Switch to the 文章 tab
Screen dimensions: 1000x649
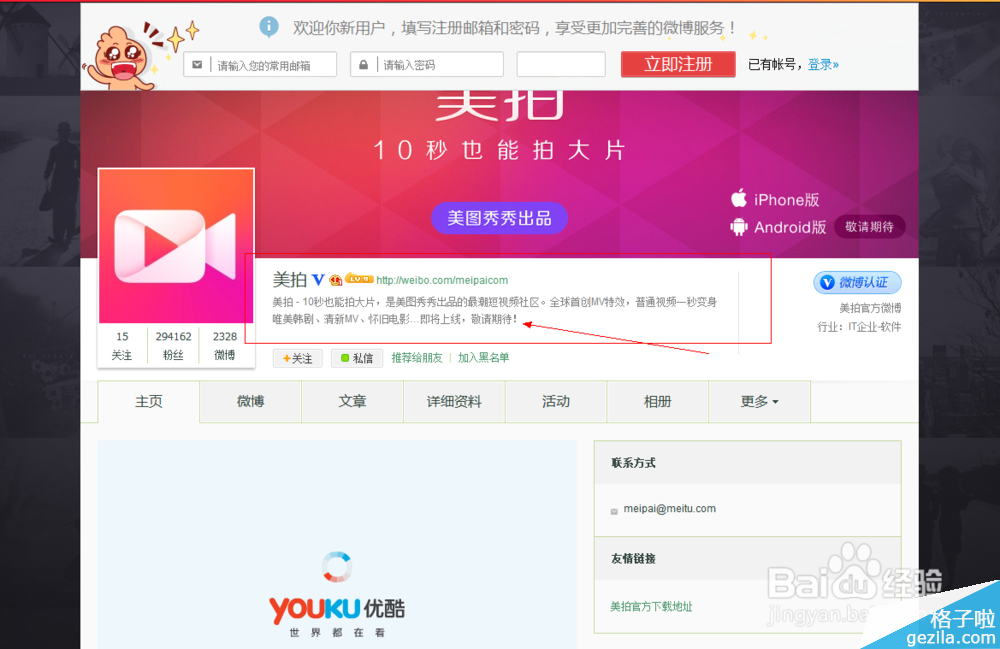pyautogui.click(x=352, y=402)
